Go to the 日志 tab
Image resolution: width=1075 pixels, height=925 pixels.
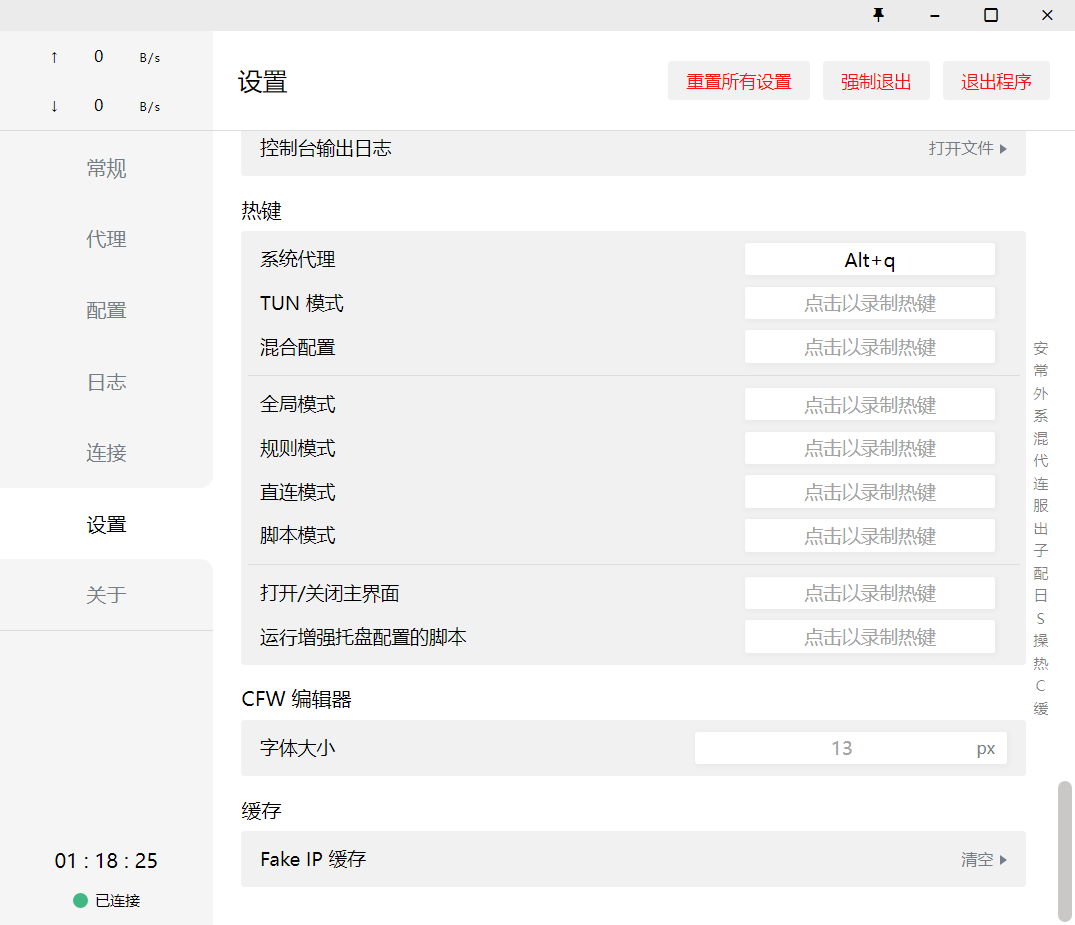tap(106, 382)
